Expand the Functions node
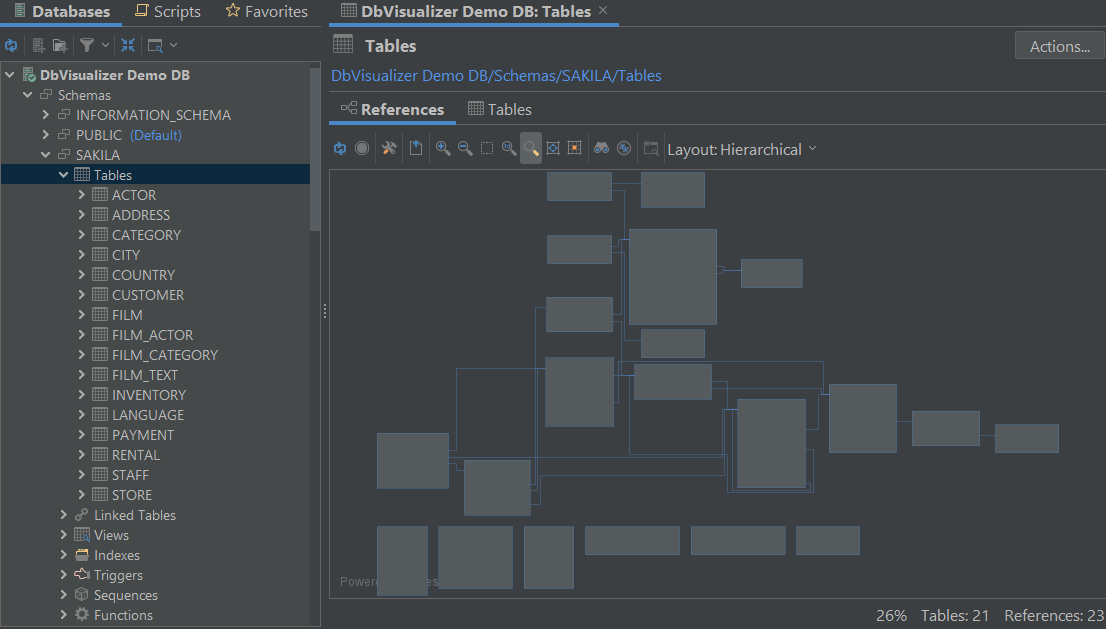Viewport: 1106px width, 629px height. pos(63,615)
